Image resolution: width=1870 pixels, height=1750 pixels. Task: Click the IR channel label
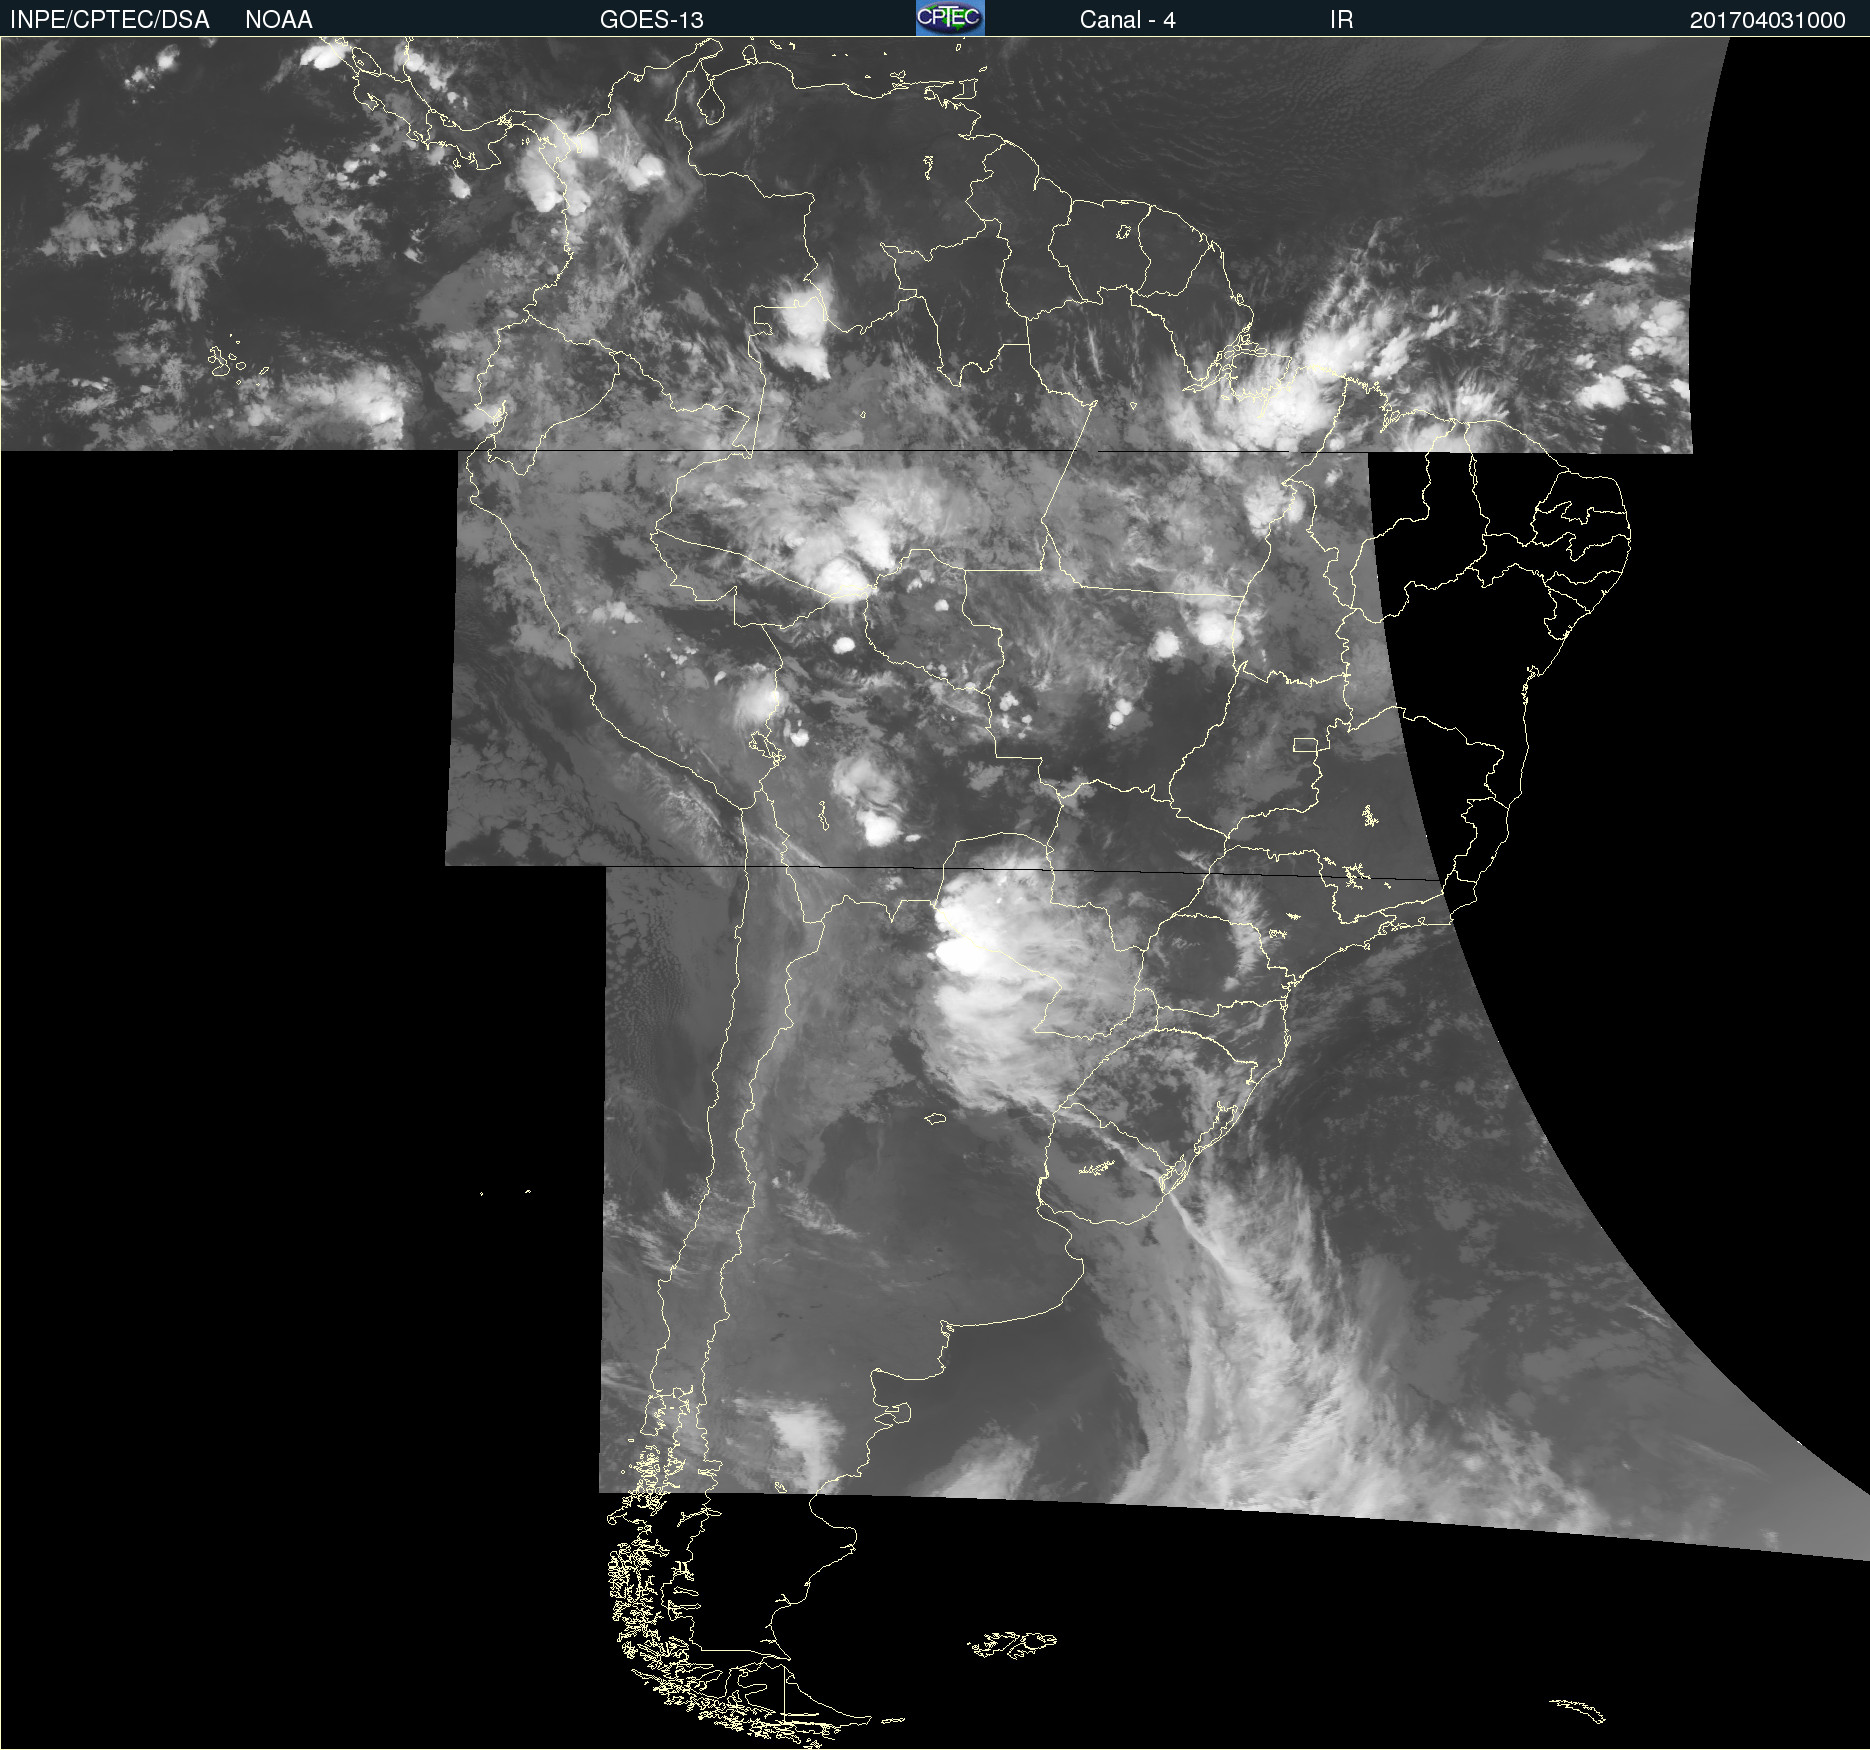(1341, 20)
